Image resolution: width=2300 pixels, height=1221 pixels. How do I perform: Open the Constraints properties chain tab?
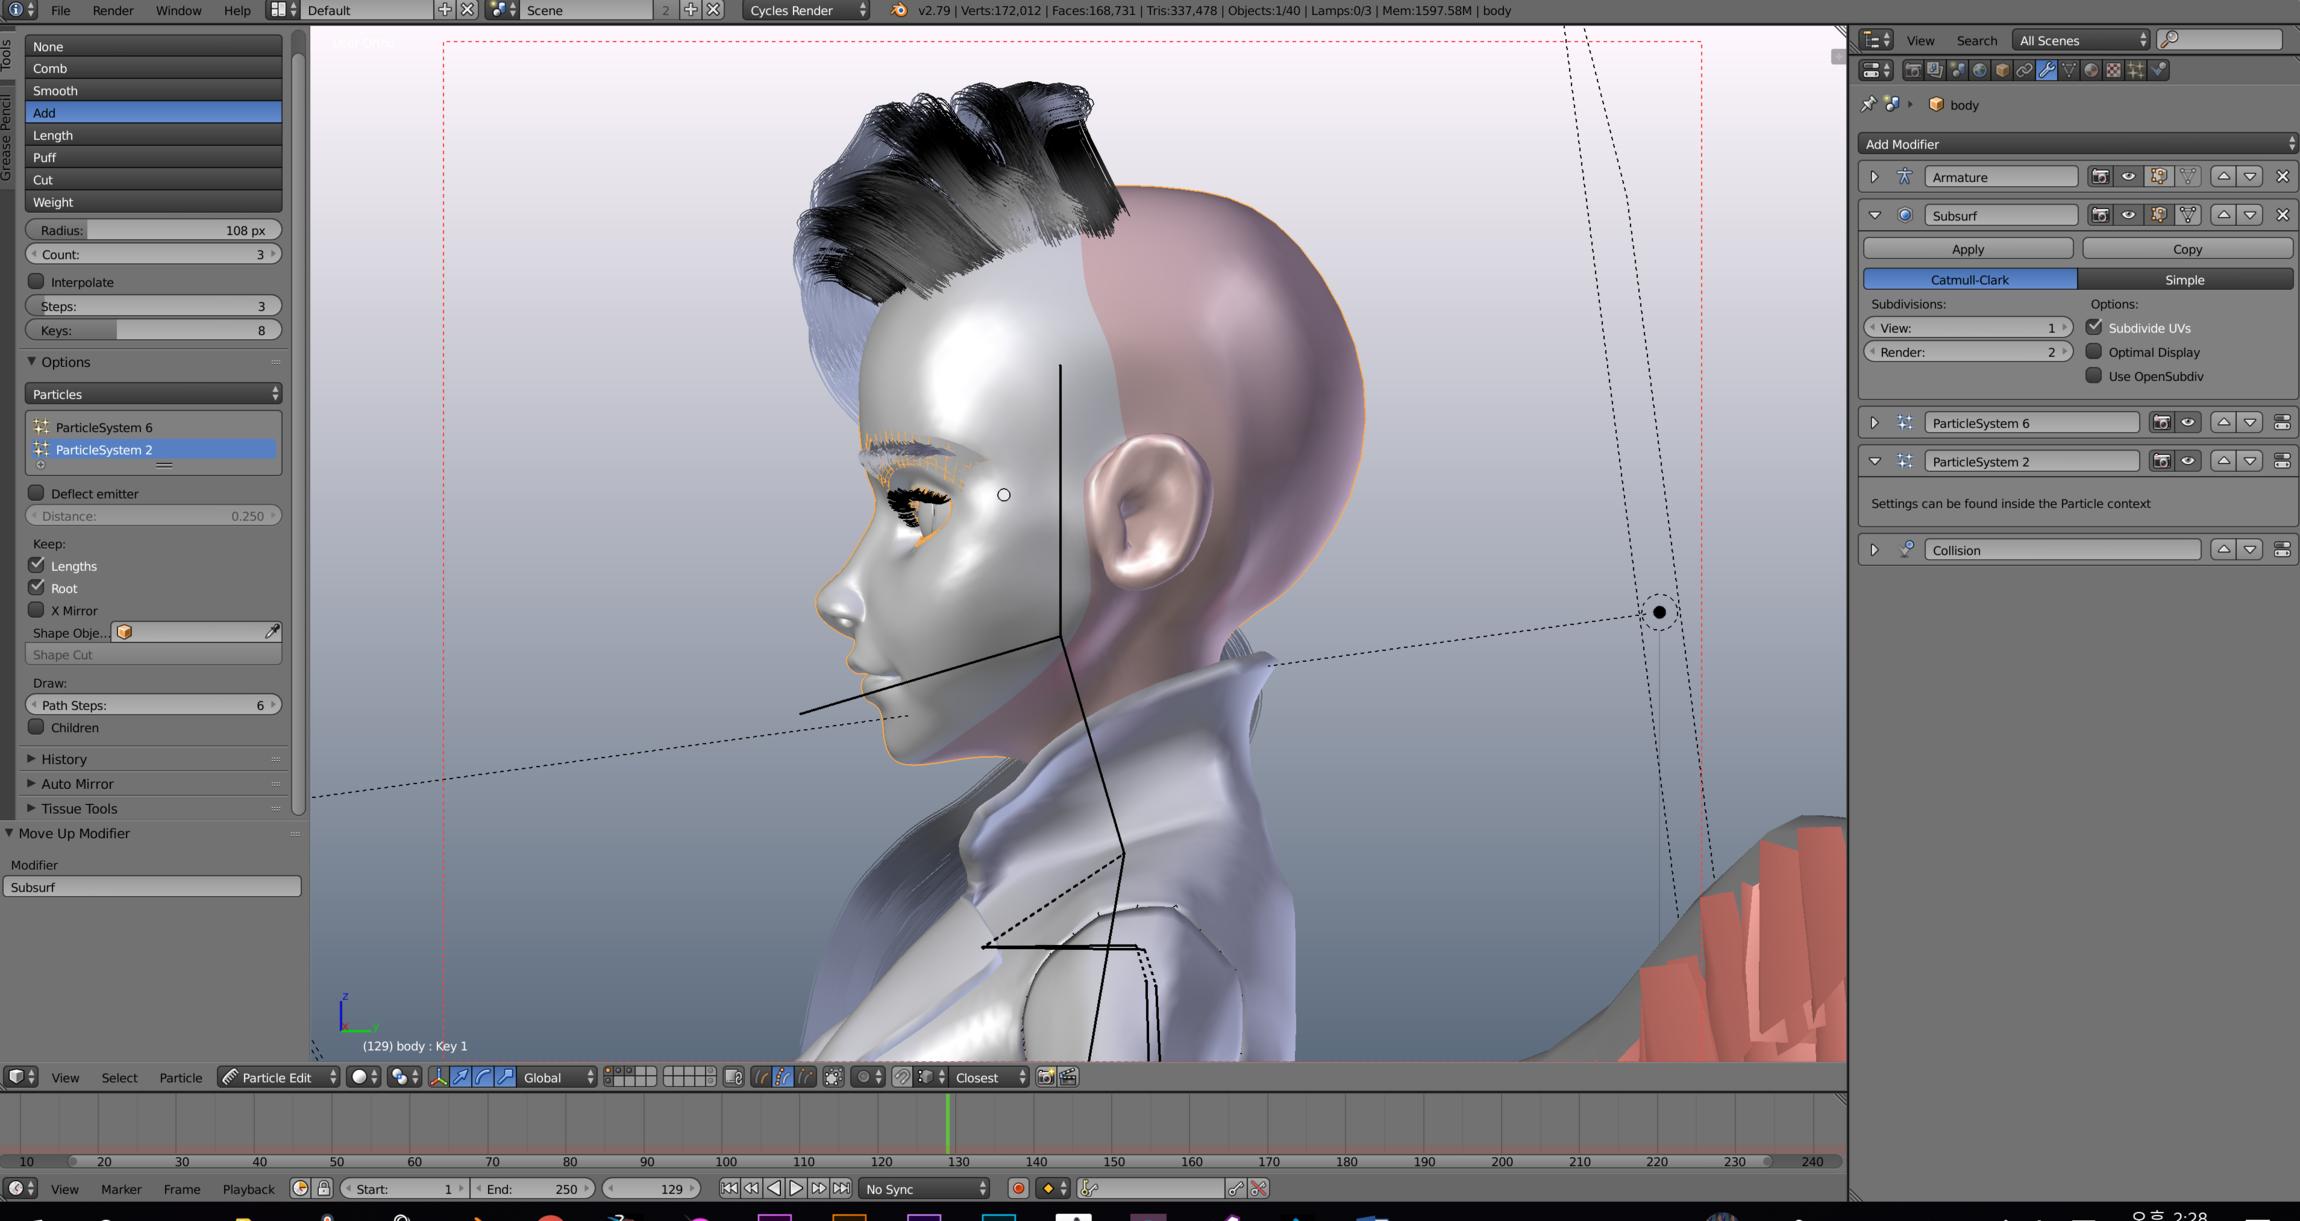pyautogui.click(x=2024, y=70)
